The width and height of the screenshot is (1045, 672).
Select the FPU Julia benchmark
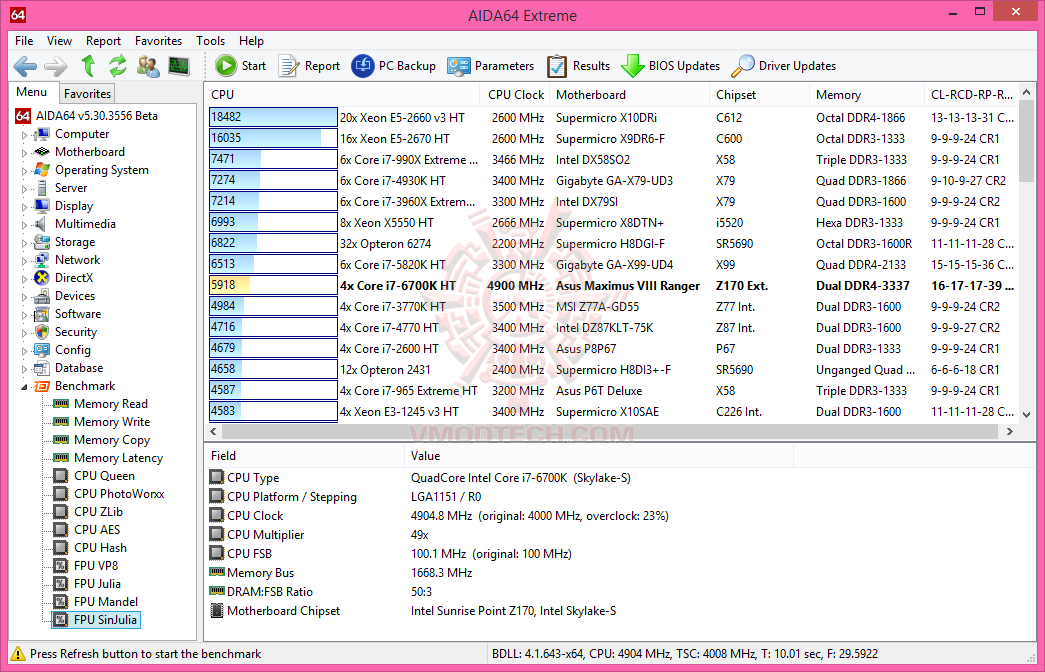(x=97, y=584)
